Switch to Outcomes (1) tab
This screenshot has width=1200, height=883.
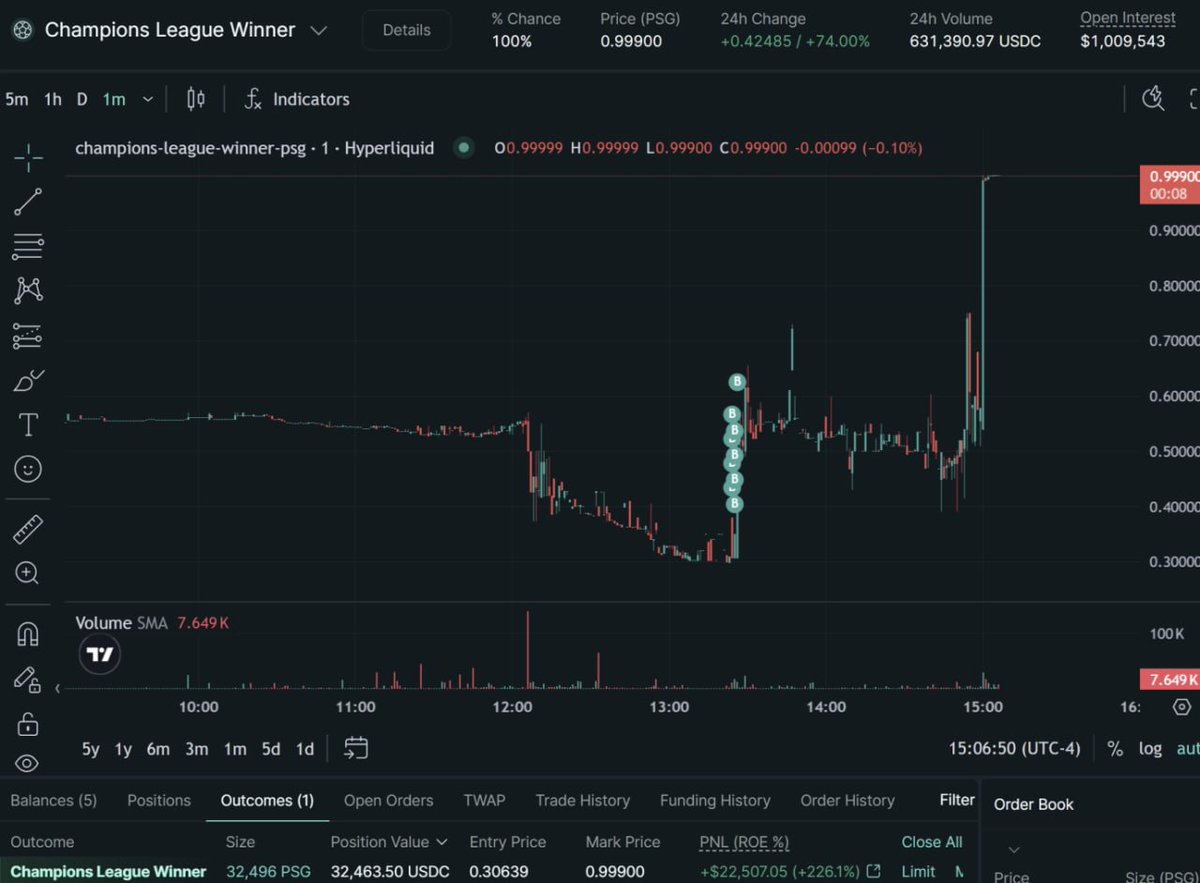coord(267,800)
